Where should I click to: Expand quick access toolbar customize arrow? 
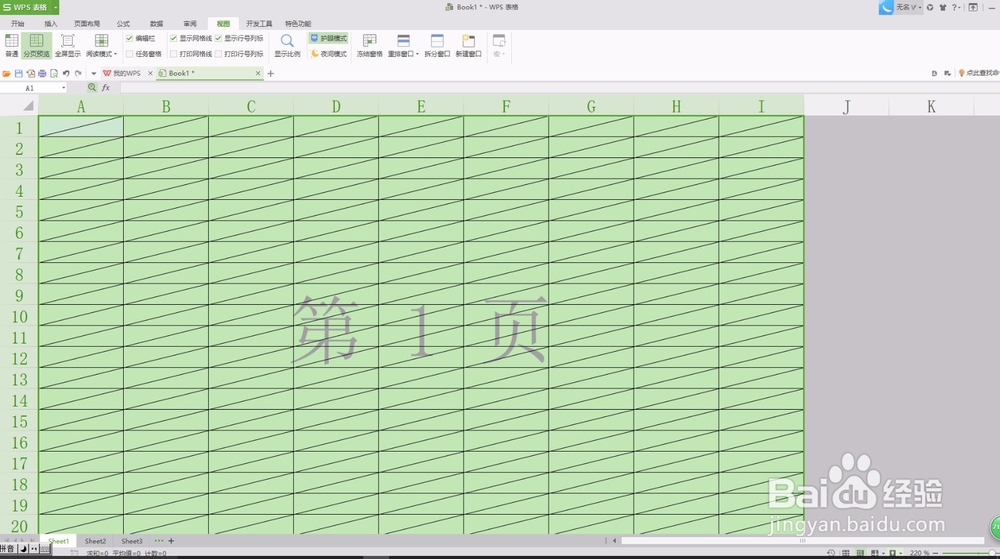pyautogui.click(x=94, y=73)
